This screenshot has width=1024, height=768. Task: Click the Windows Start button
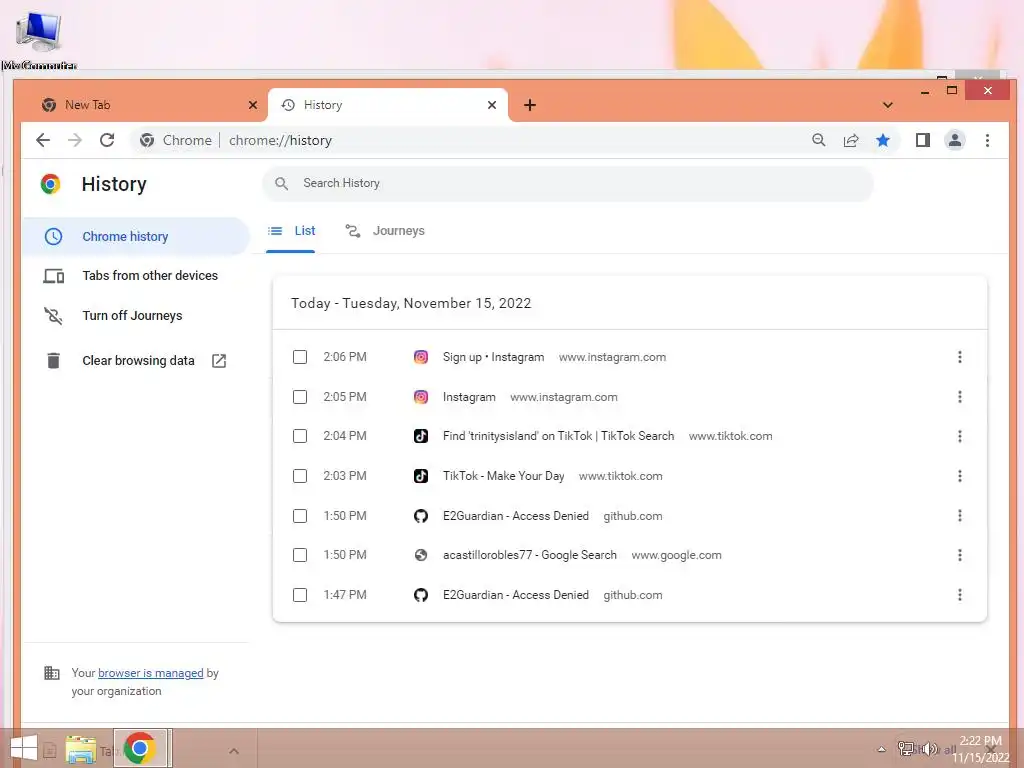[x=24, y=748]
